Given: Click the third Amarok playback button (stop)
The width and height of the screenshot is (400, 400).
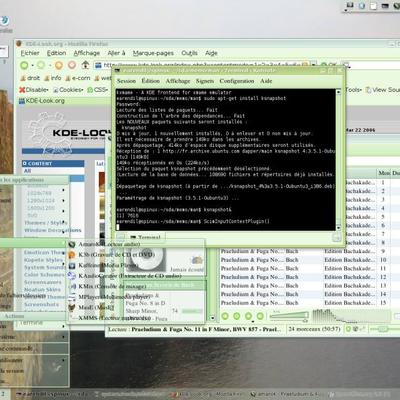Looking at the screenshot, I should point(248,316).
